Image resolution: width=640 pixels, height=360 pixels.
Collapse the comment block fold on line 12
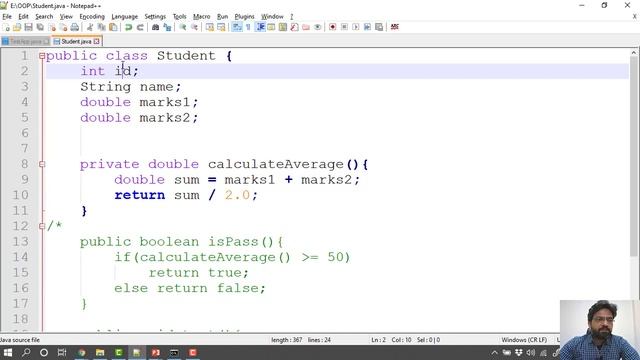42,226
